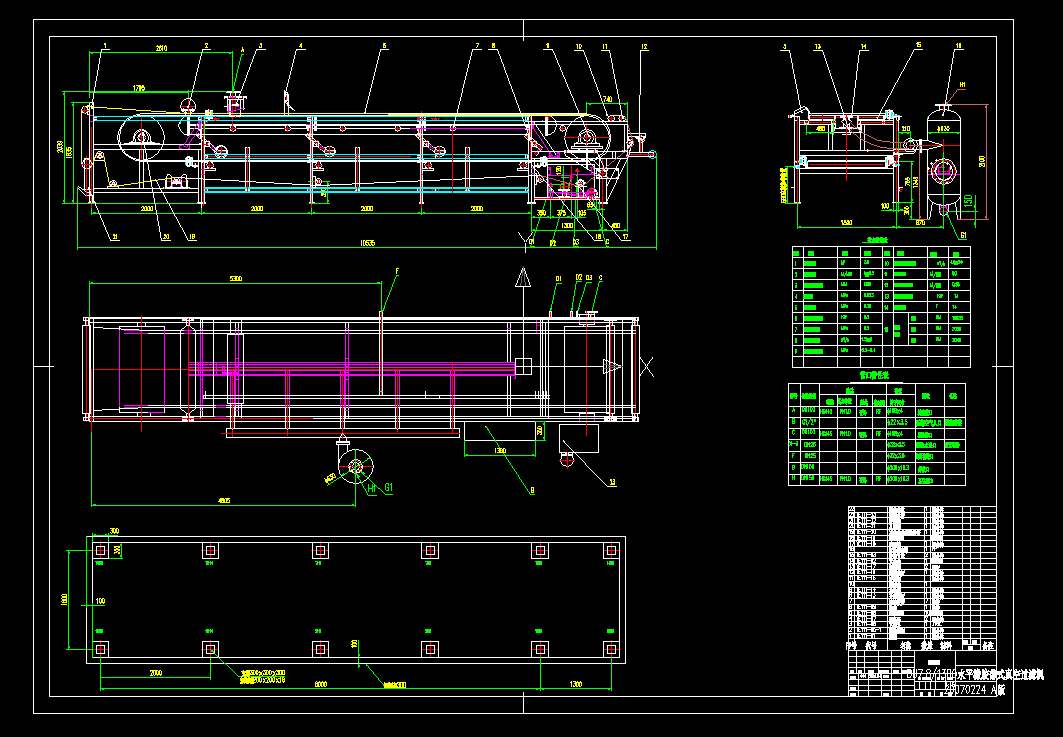Viewport: 1063px width, 737px height.
Task: Select the 5300 dimension in plan view
Action: pos(235,279)
